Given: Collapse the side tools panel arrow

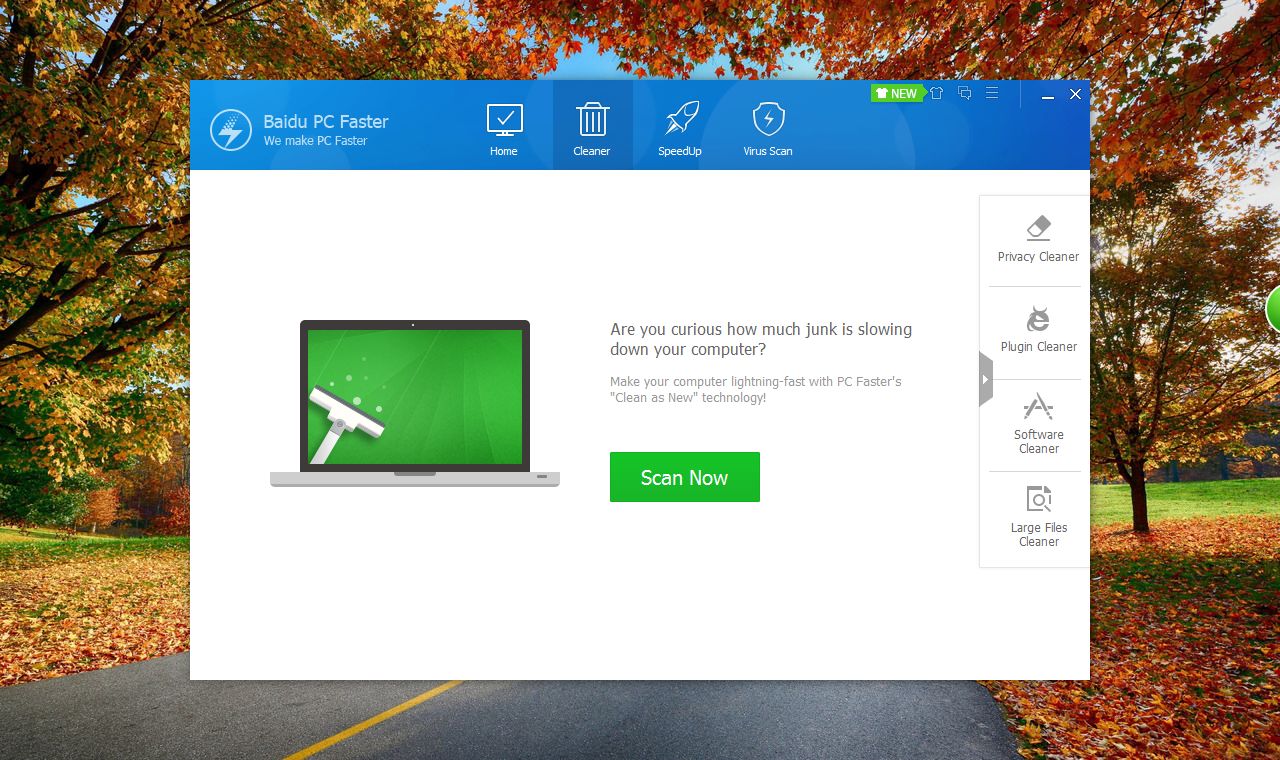Looking at the screenshot, I should 985,380.
